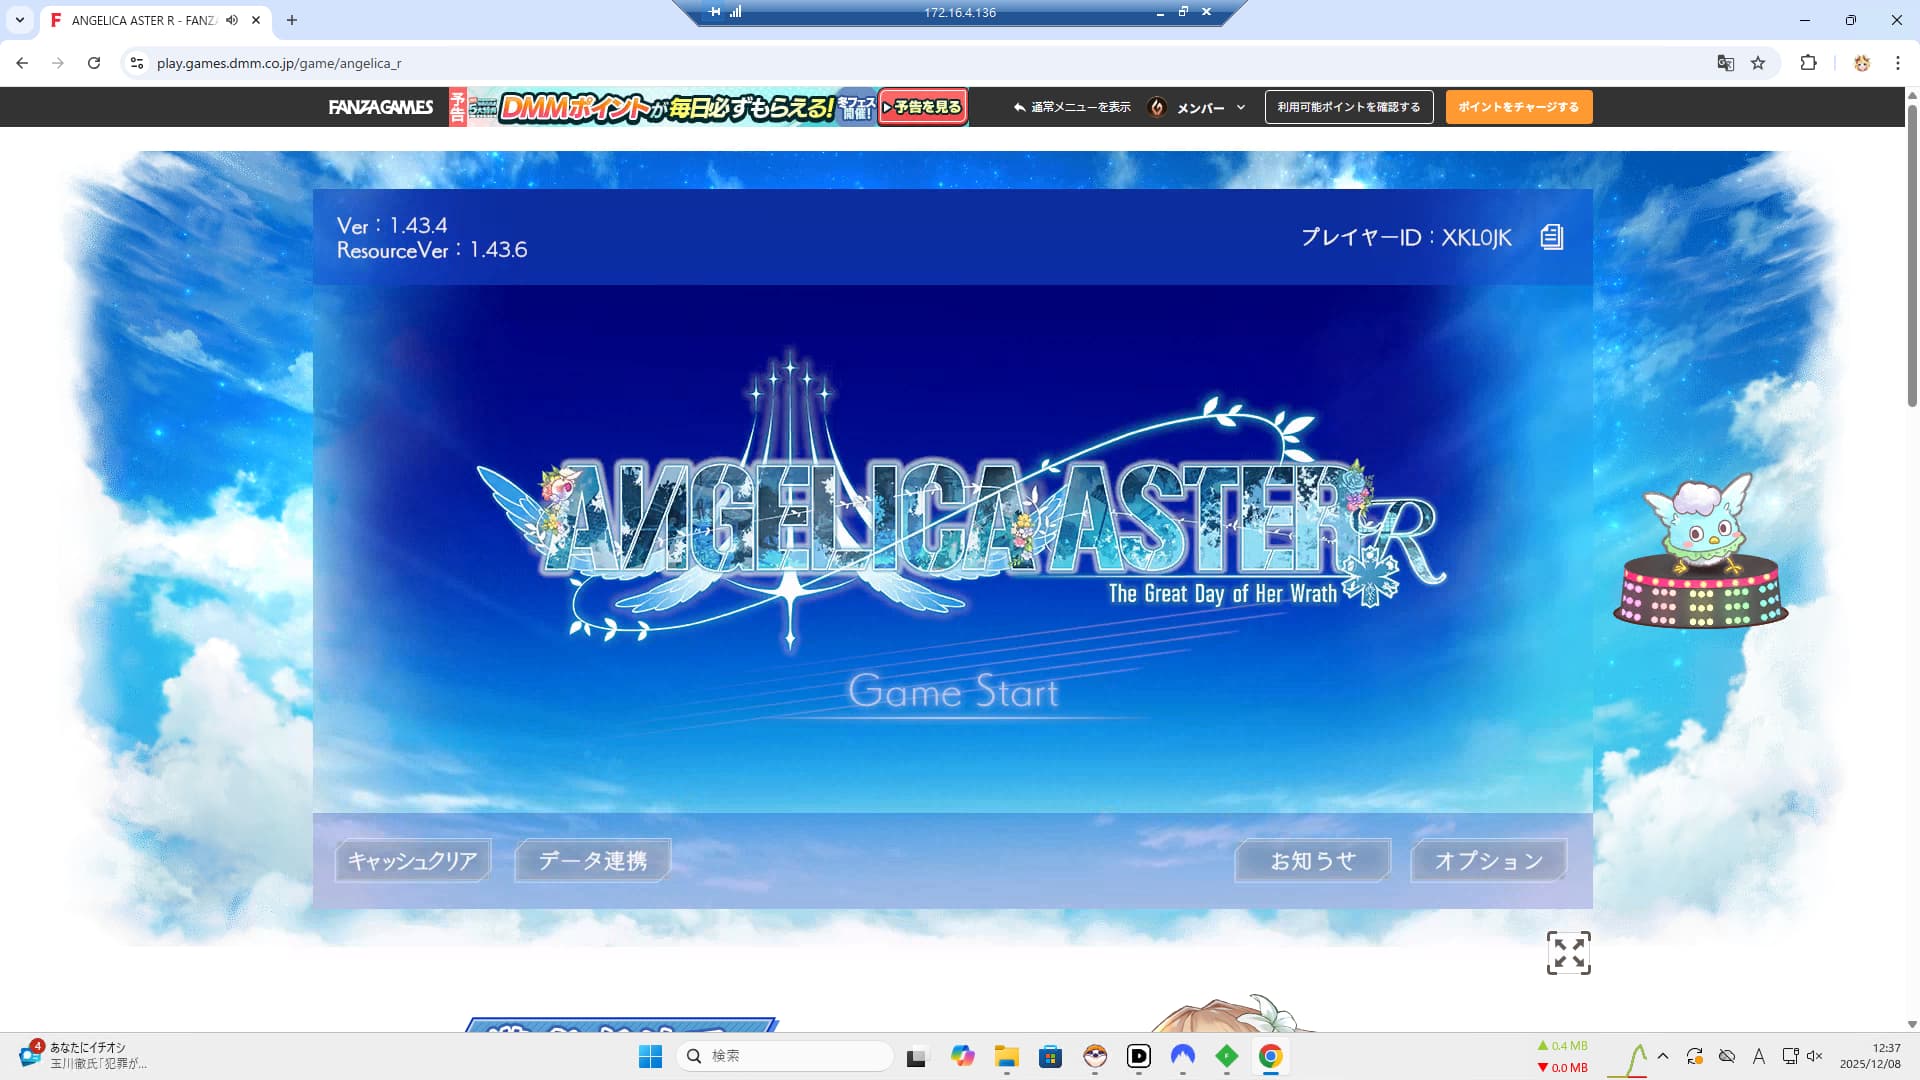
Task: Click キャッシュクリア button
Action: click(412, 860)
